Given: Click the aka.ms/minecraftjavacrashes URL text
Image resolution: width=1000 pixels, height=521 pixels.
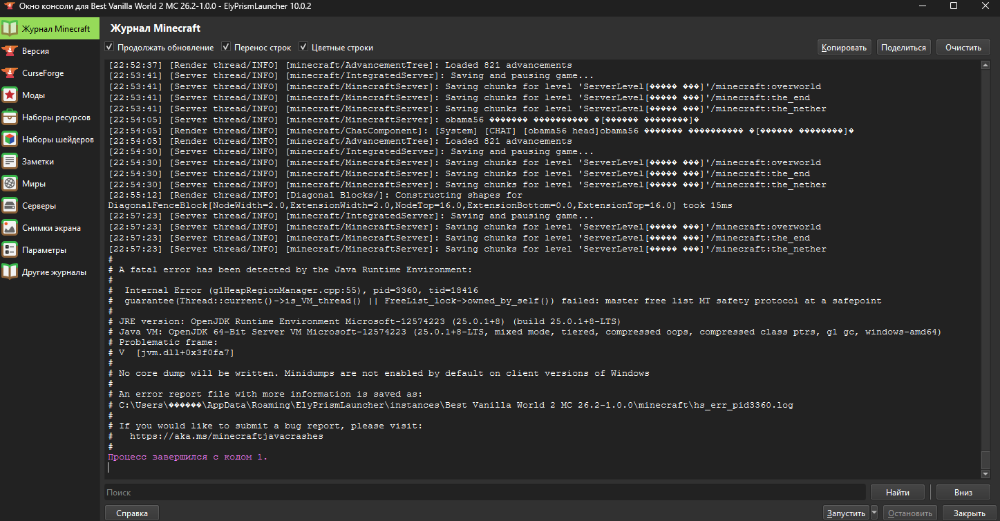Looking at the screenshot, I should point(226,436).
